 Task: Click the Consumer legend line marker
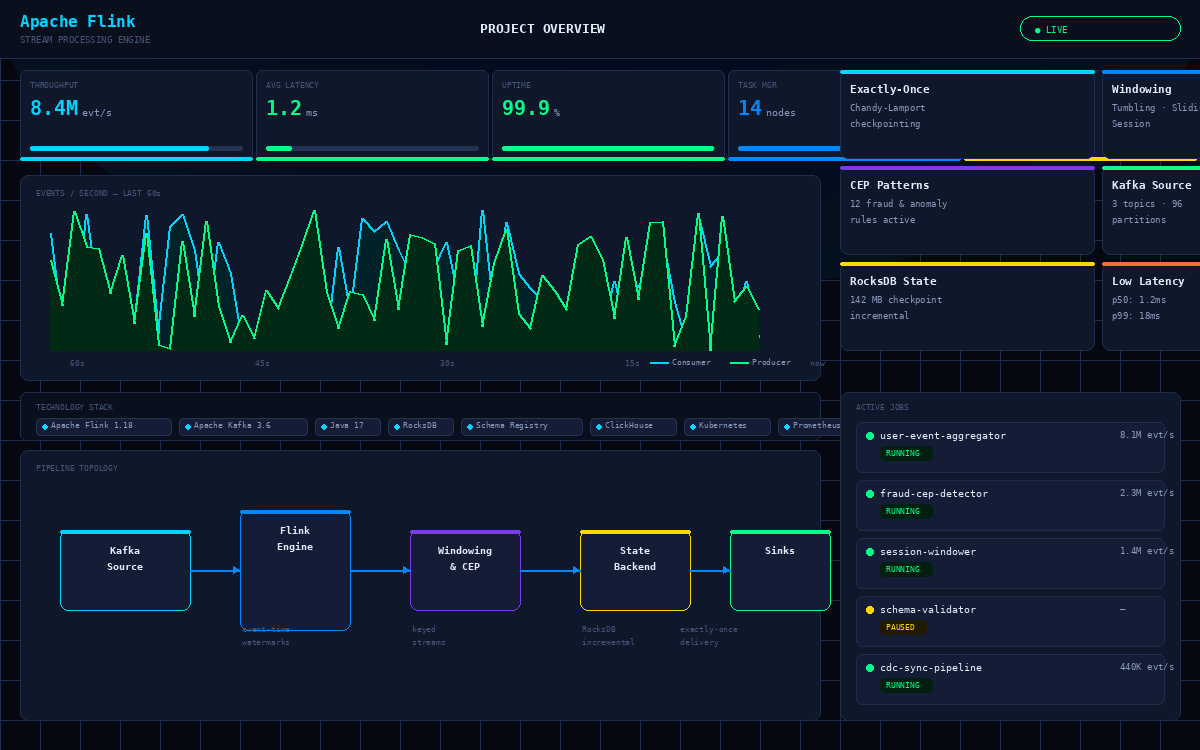tap(660, 363)
